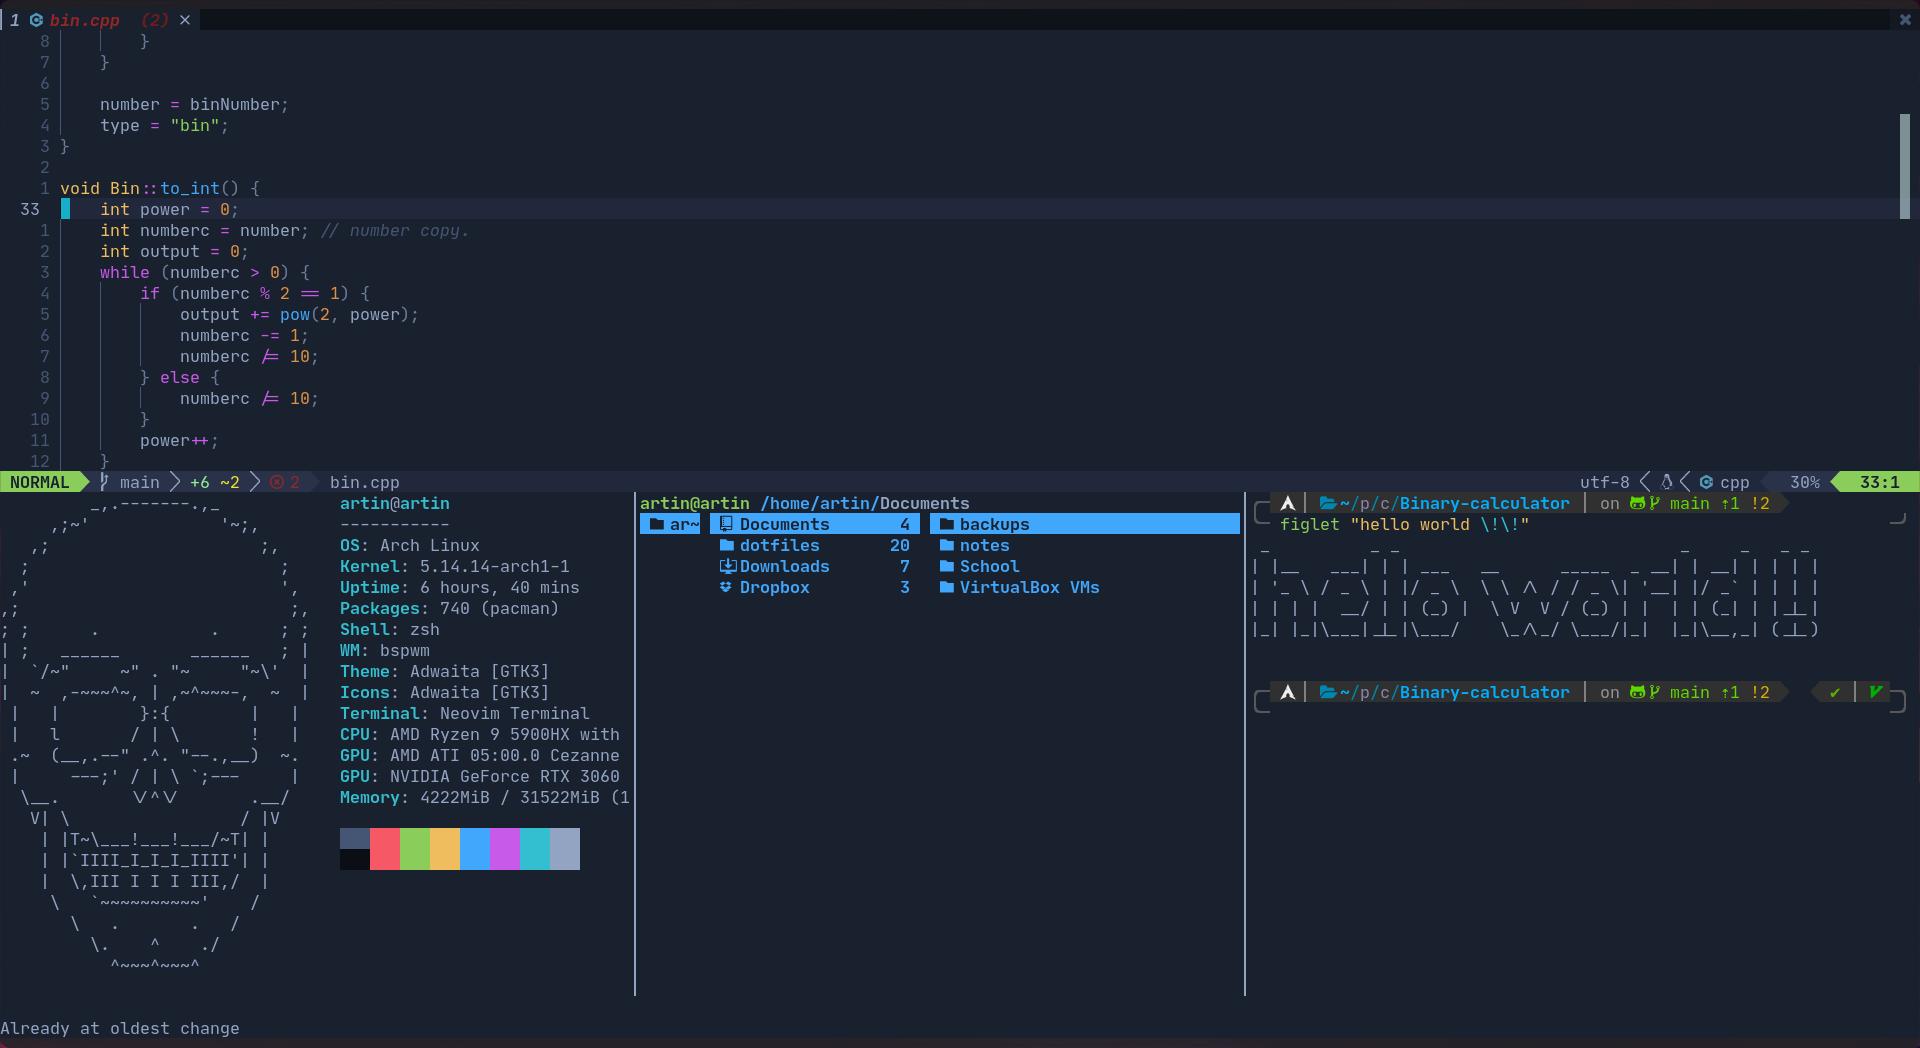Click the download icon beside Downloads

click(x=727, y=566)
